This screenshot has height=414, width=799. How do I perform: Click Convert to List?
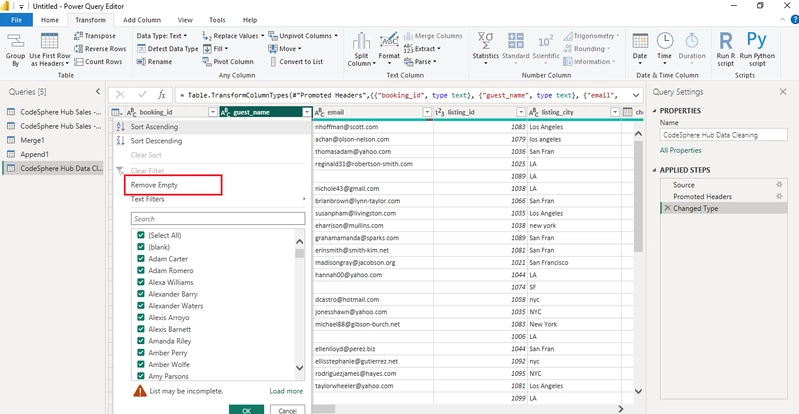(296, 61)
